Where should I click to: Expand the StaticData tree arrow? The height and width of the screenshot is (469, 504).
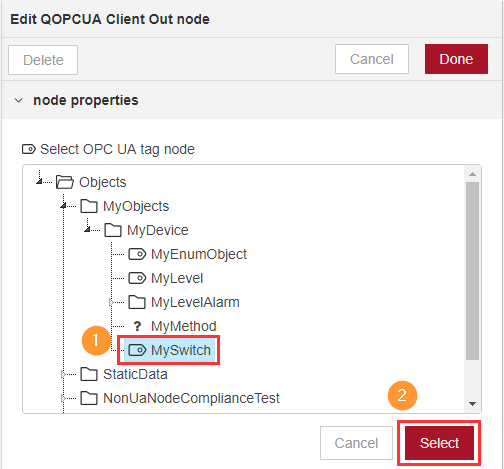63,375
